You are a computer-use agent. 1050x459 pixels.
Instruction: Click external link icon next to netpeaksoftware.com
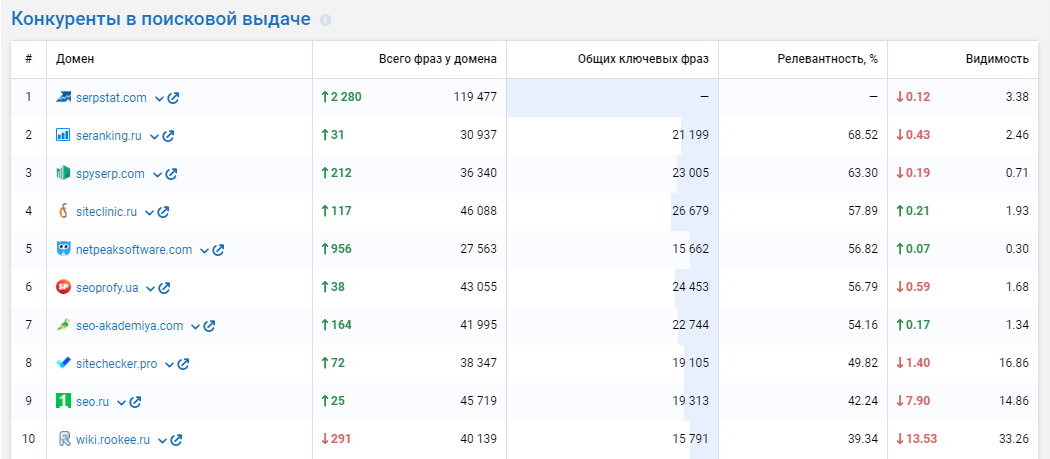[x=218, y=250]
